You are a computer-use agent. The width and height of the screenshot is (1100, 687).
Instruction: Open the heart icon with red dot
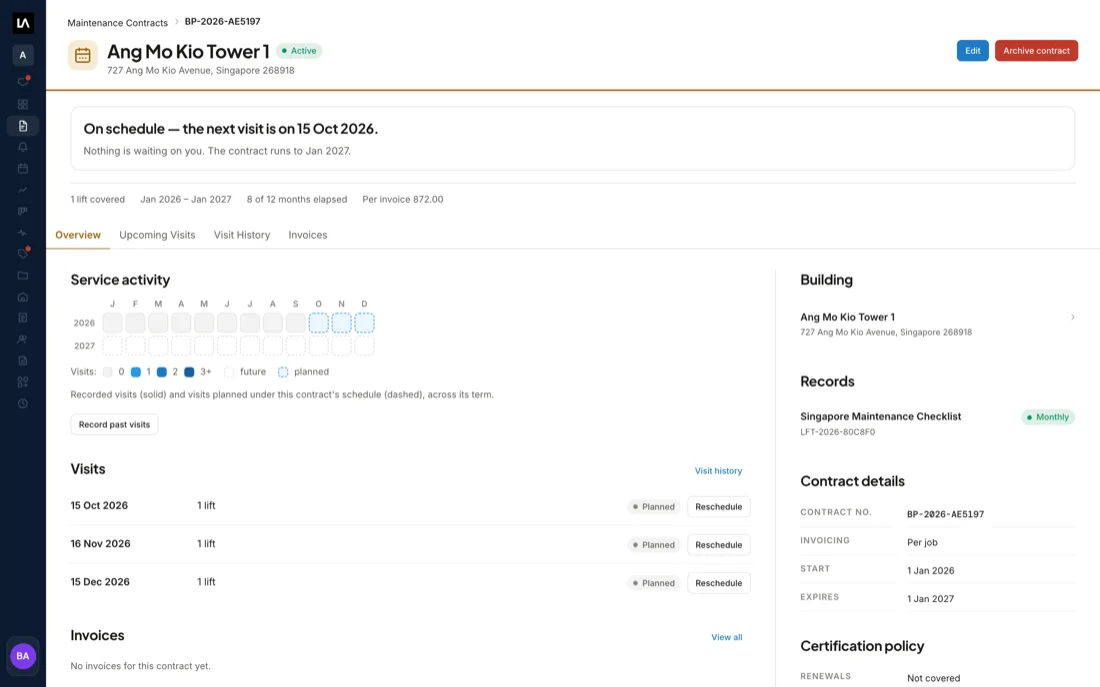(x=22, y=82)
